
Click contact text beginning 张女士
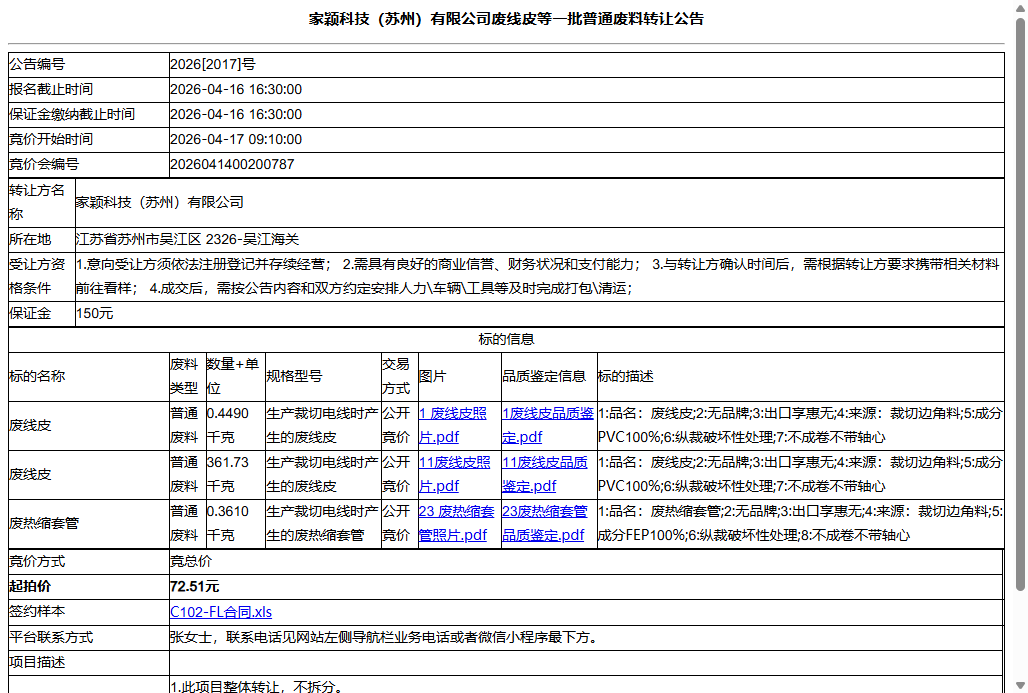[386, 637]
